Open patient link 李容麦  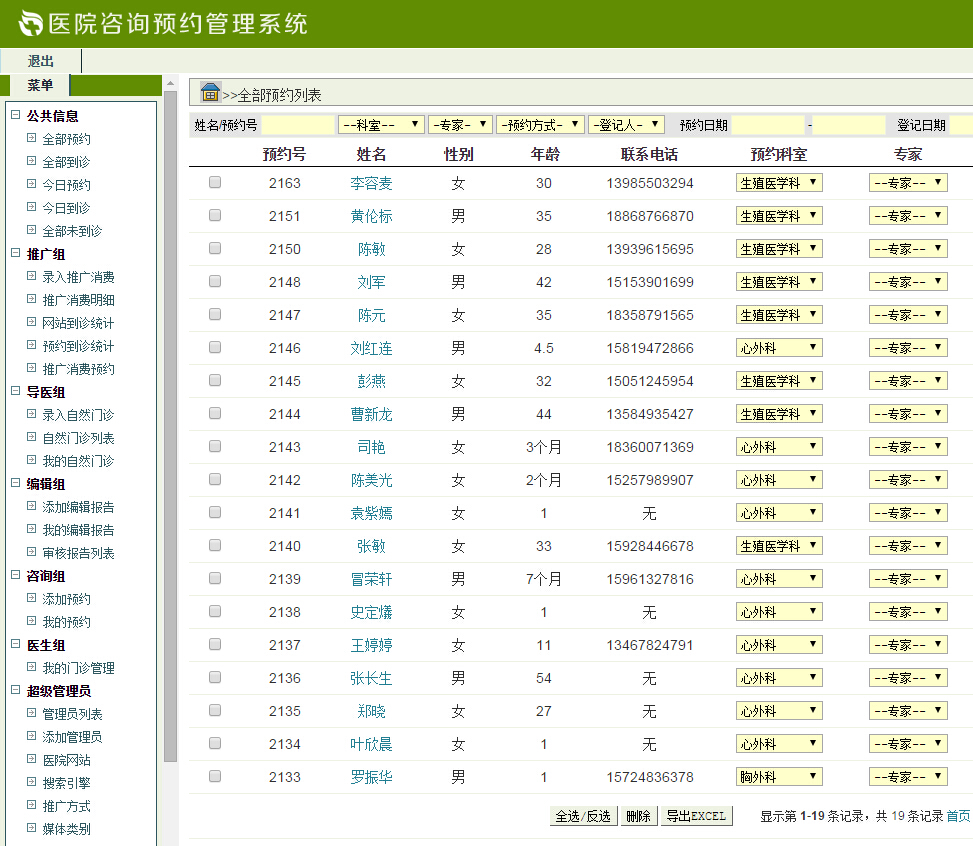tap(371, 183)
